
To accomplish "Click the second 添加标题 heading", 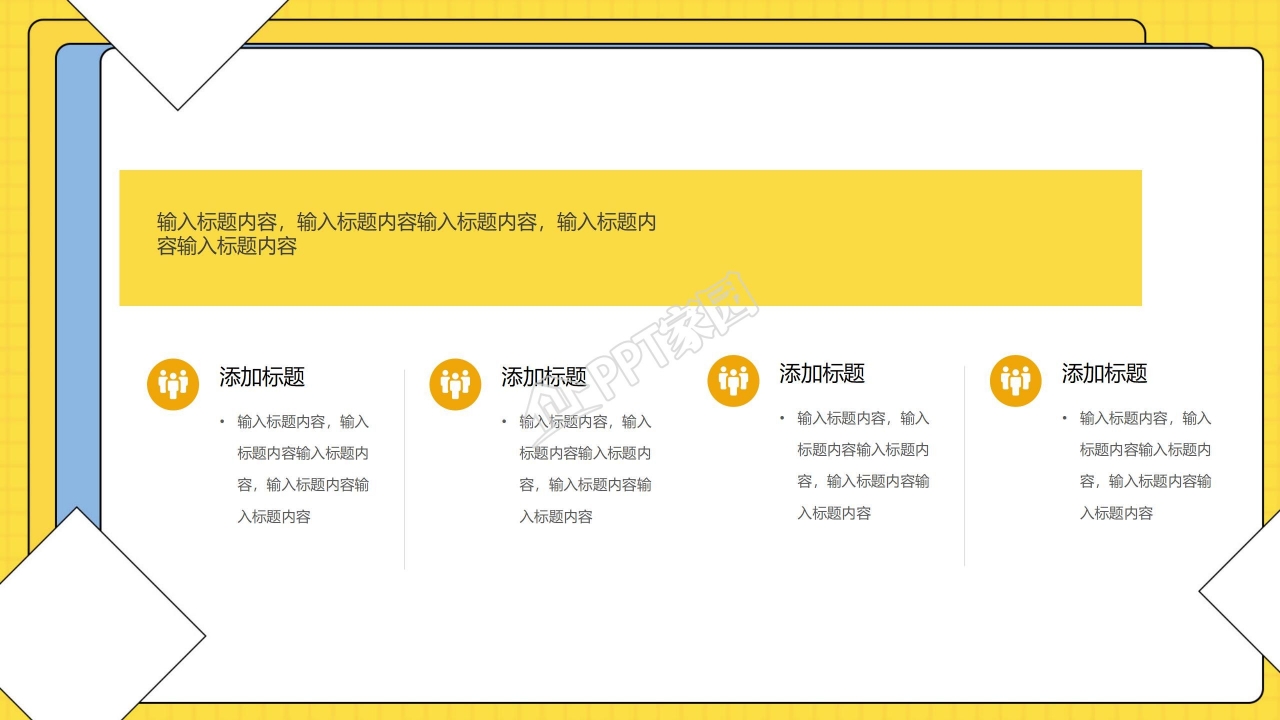I will [546, 377].
